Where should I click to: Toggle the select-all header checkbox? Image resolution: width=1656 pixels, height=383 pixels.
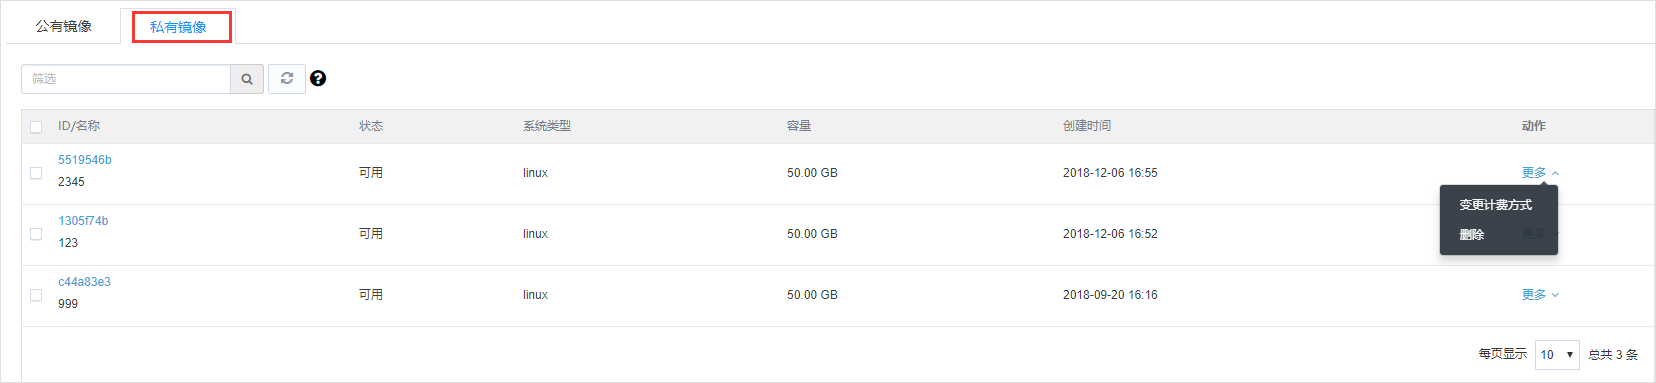(36, 127)
